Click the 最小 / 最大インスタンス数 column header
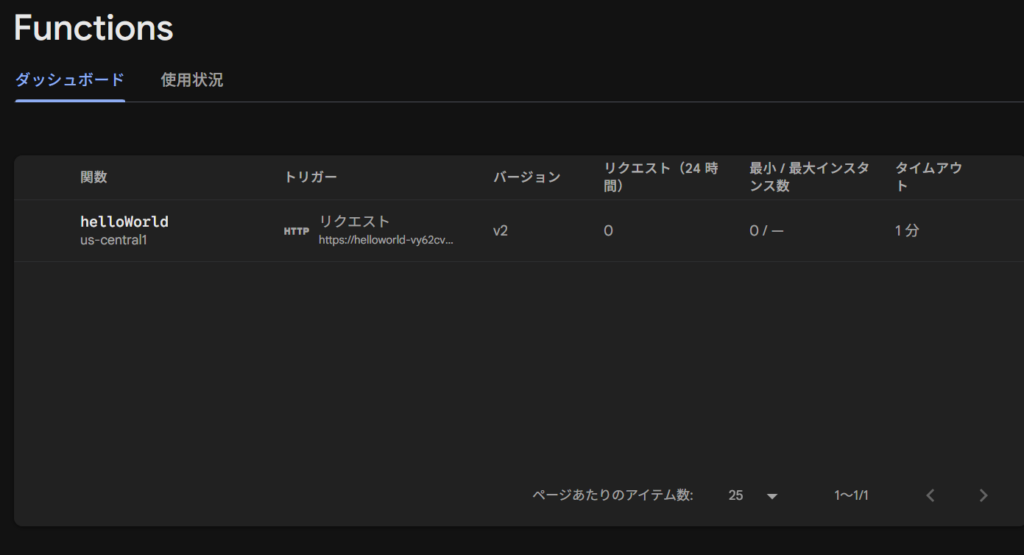 click(x=808, y=177)
